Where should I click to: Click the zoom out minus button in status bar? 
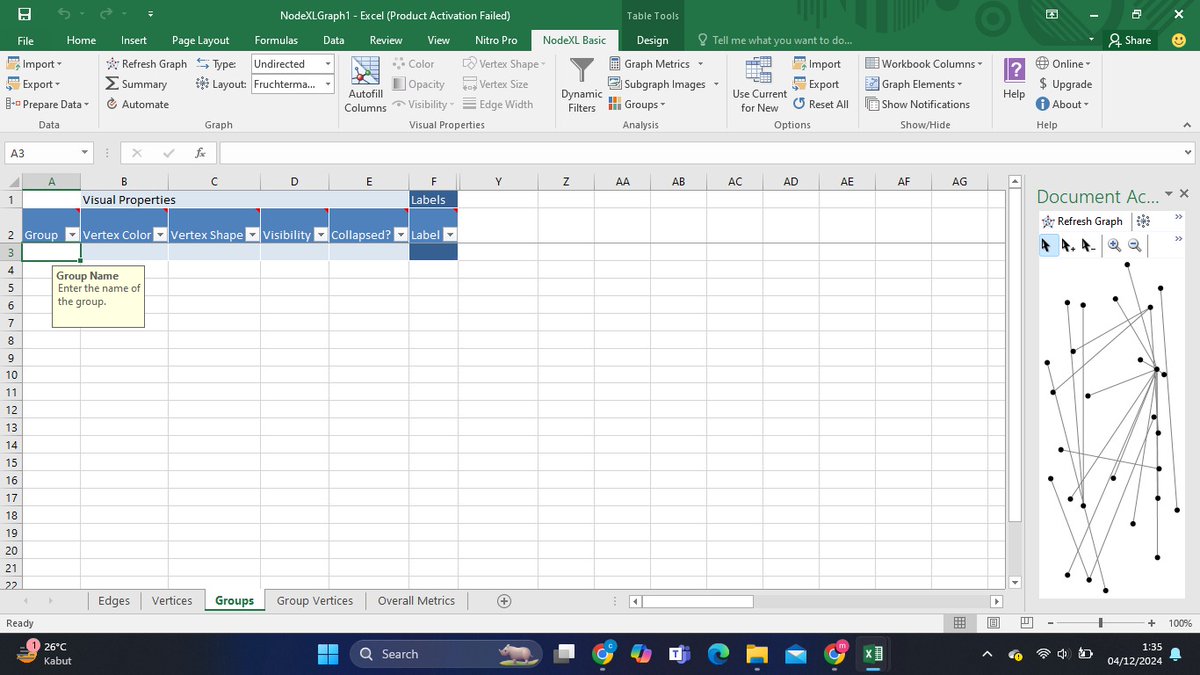pos(1050,623)
